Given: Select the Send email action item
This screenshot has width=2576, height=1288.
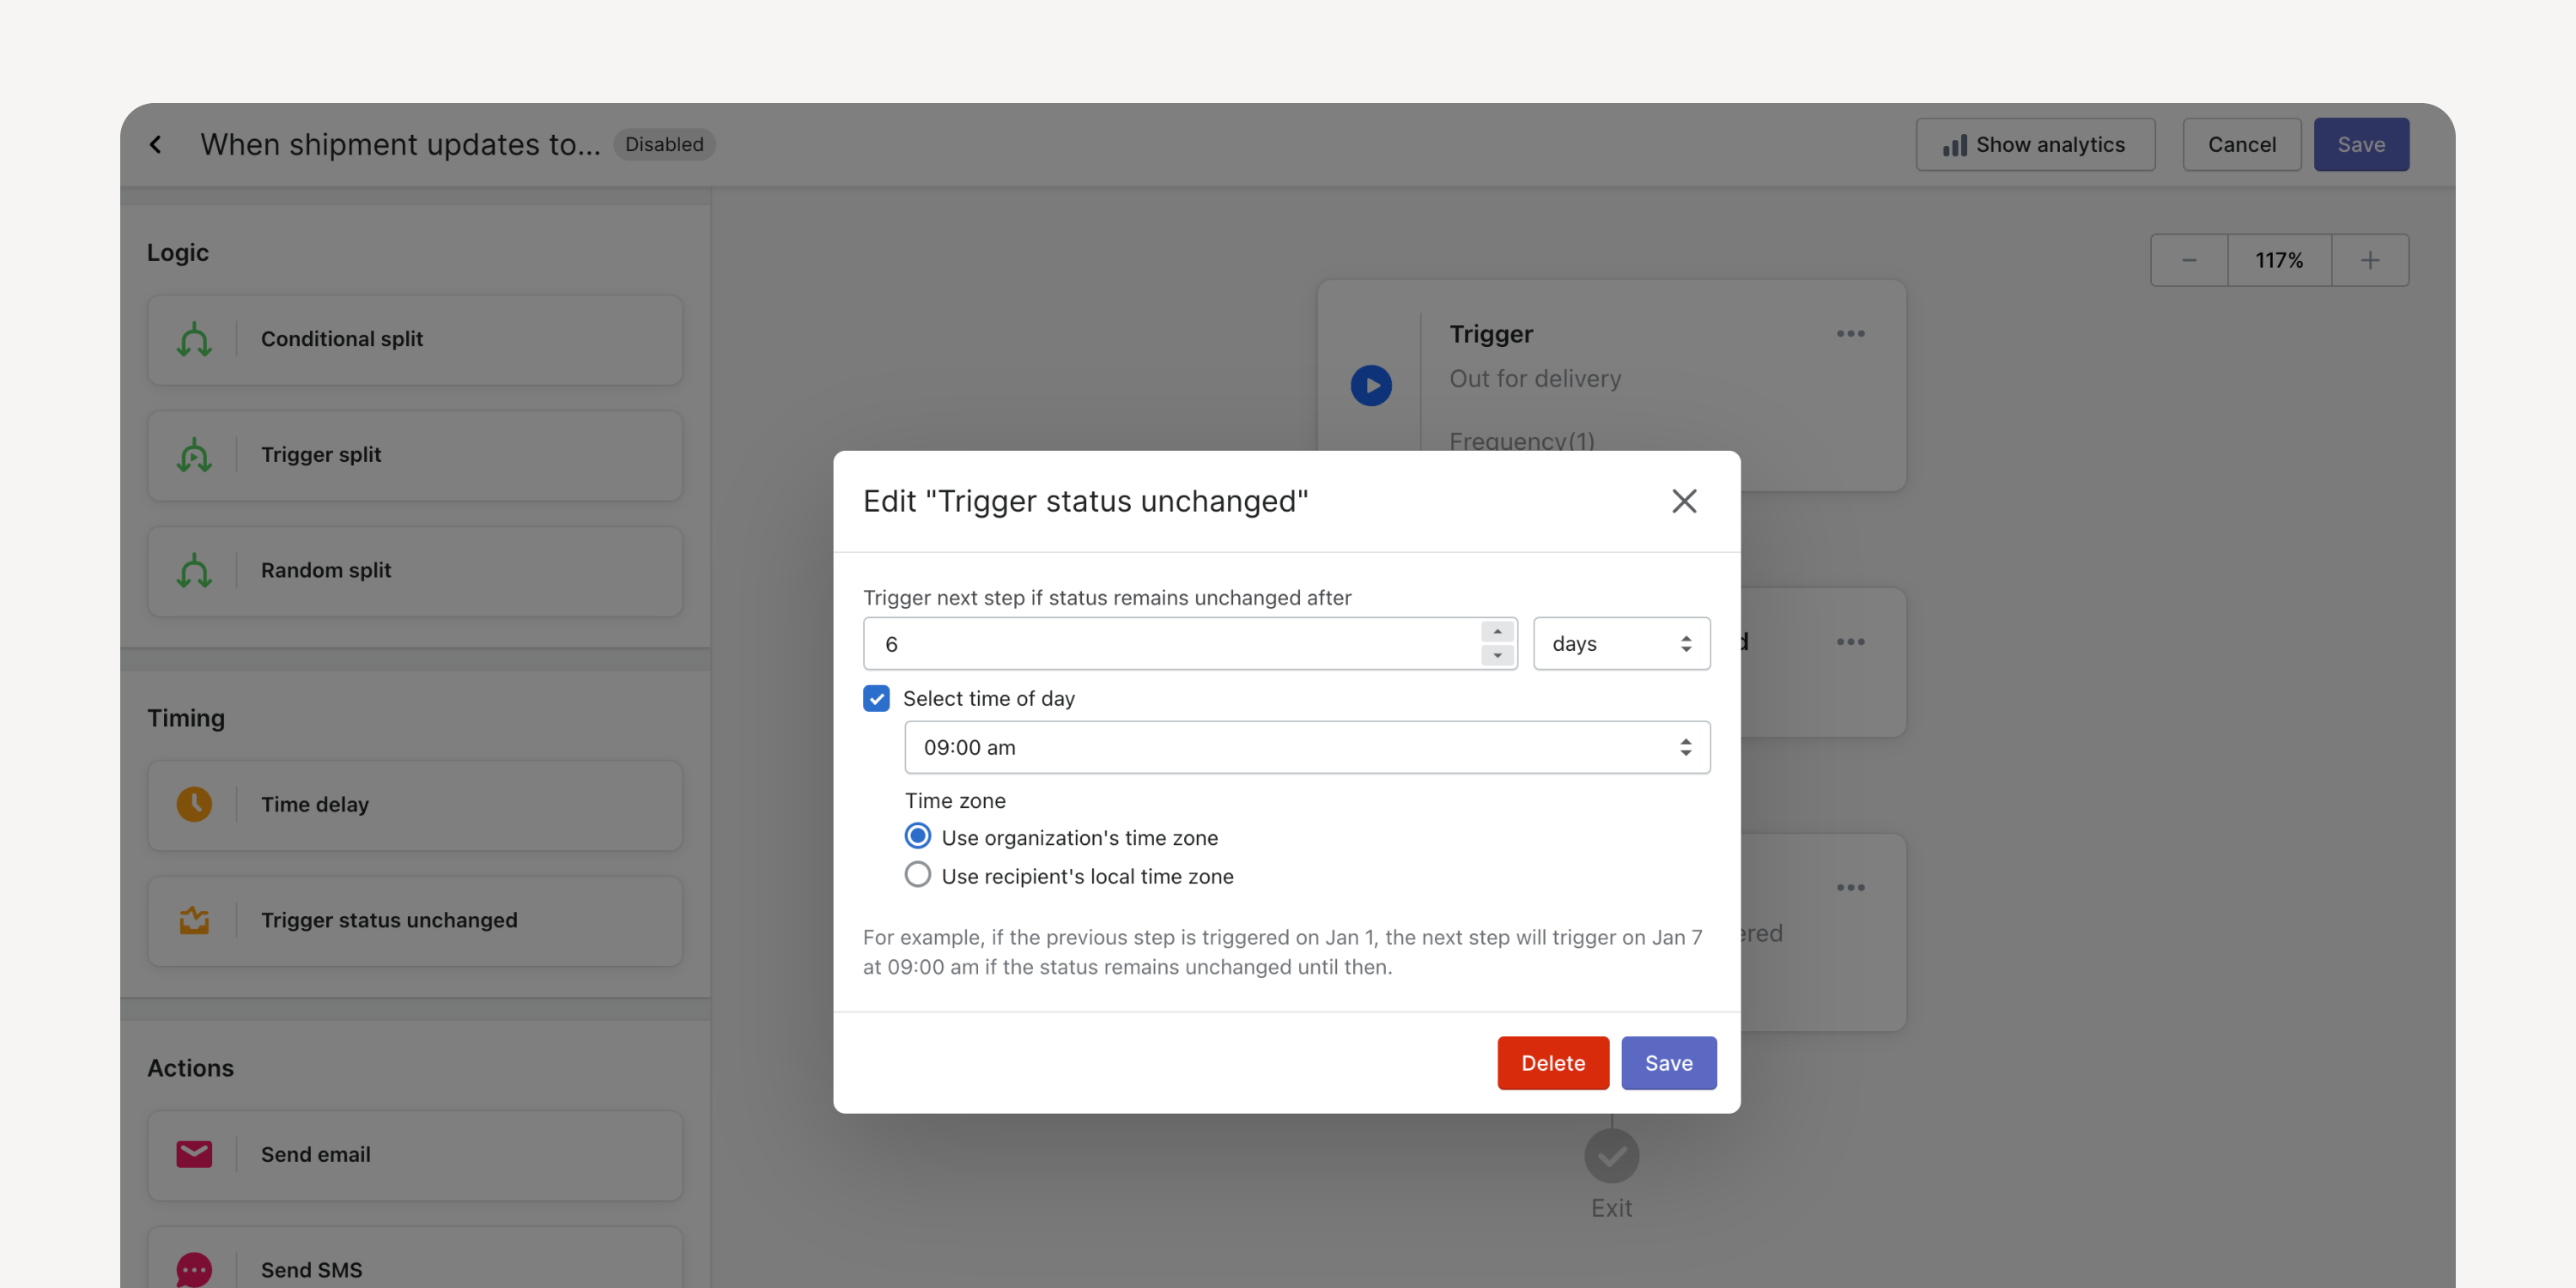Looking at the screenshot, I should click(x=415, y=1155).
